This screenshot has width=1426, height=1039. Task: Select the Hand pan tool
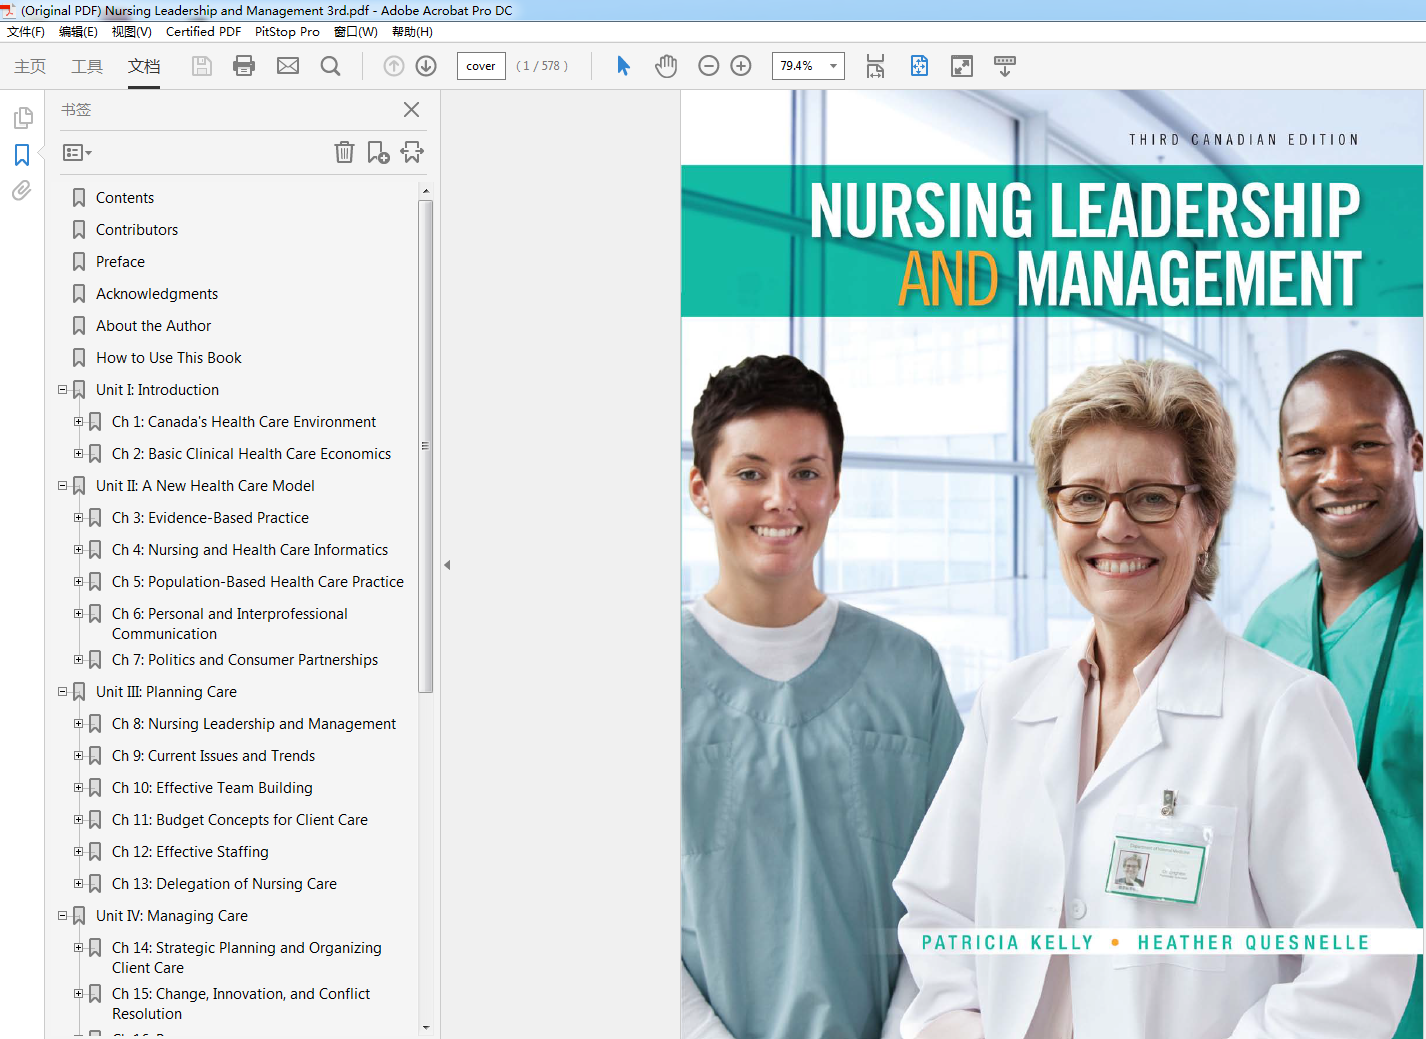(666, 66)
